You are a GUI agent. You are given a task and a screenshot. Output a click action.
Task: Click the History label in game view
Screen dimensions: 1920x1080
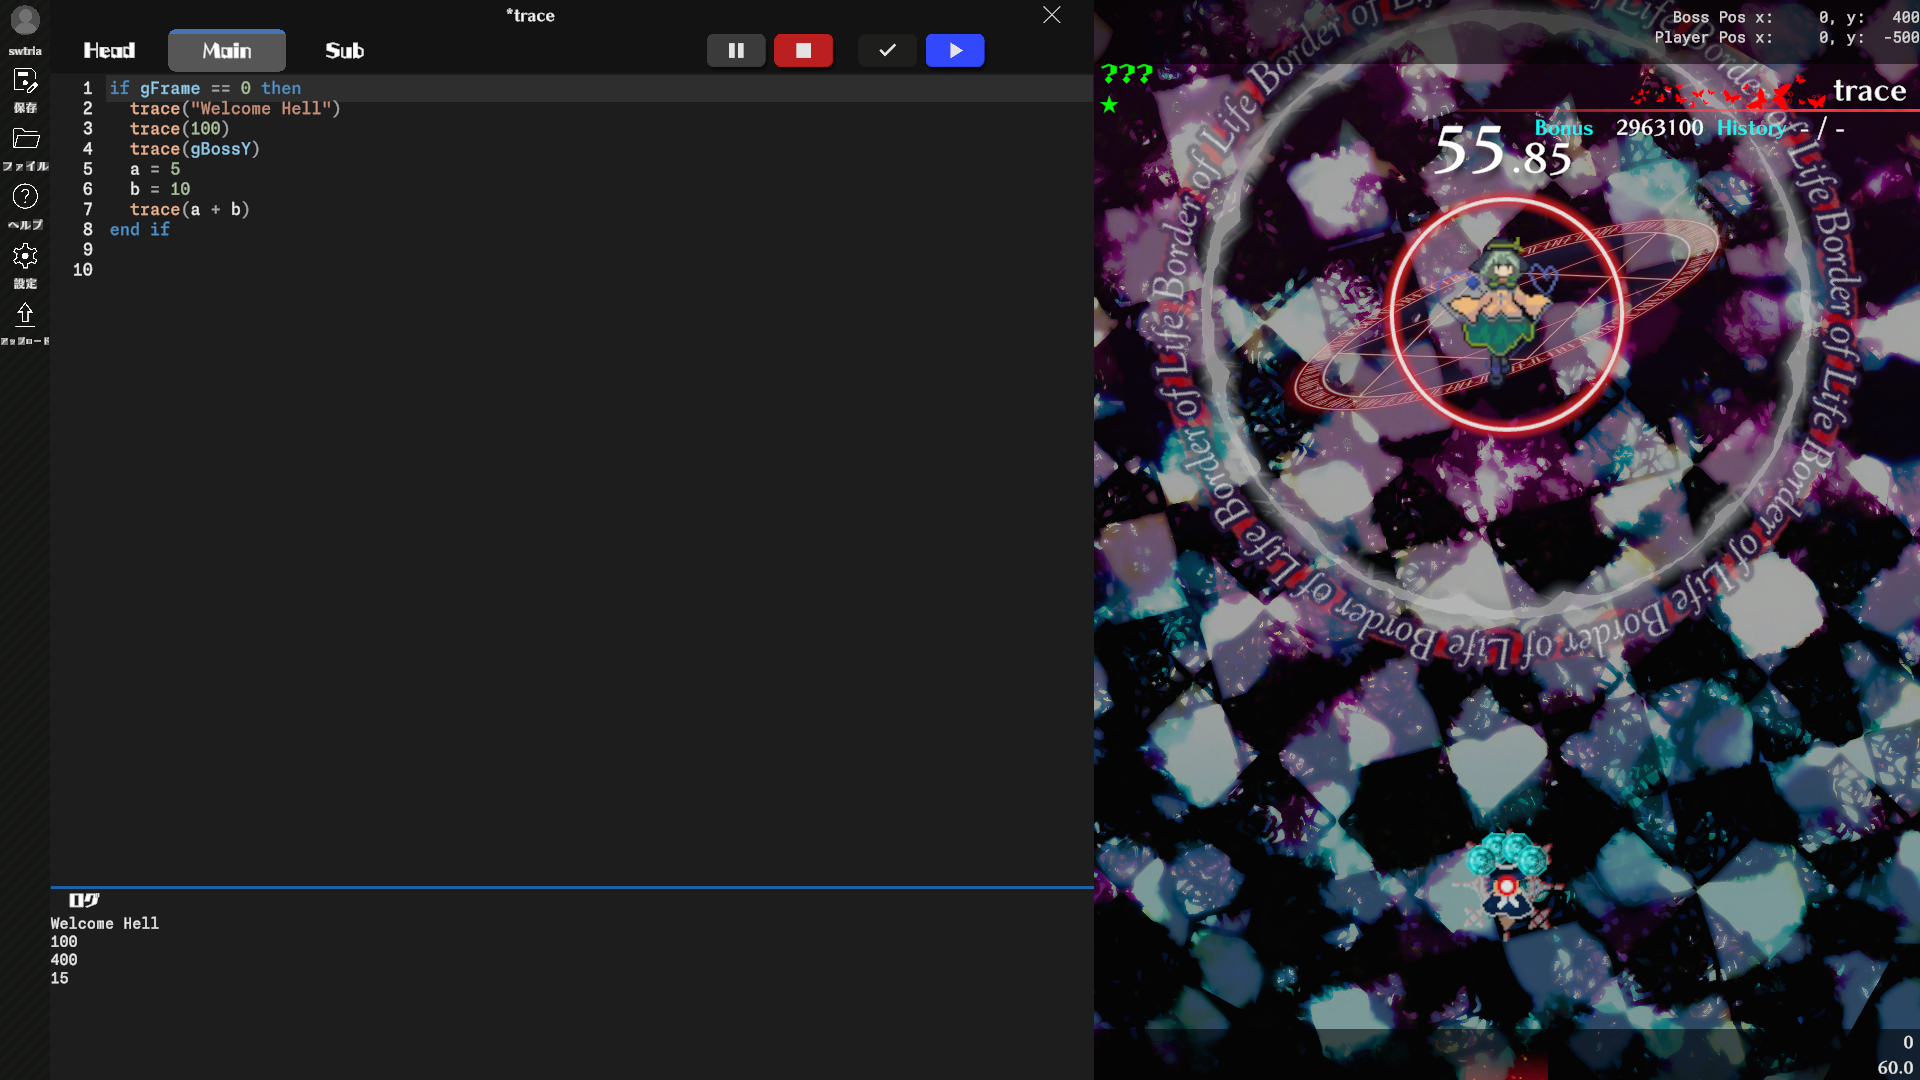coord(1752,128)
